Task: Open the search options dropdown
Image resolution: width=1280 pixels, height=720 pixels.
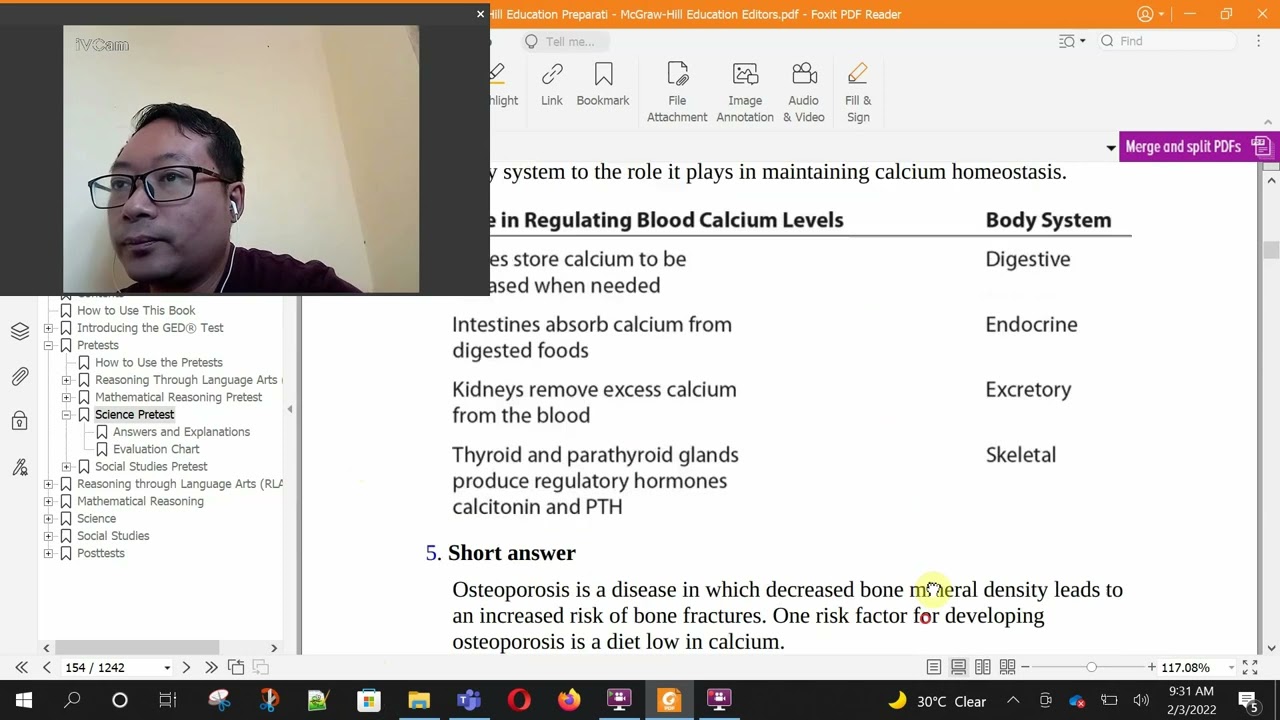Action: pyautogui.click(x=1082, y=41)
